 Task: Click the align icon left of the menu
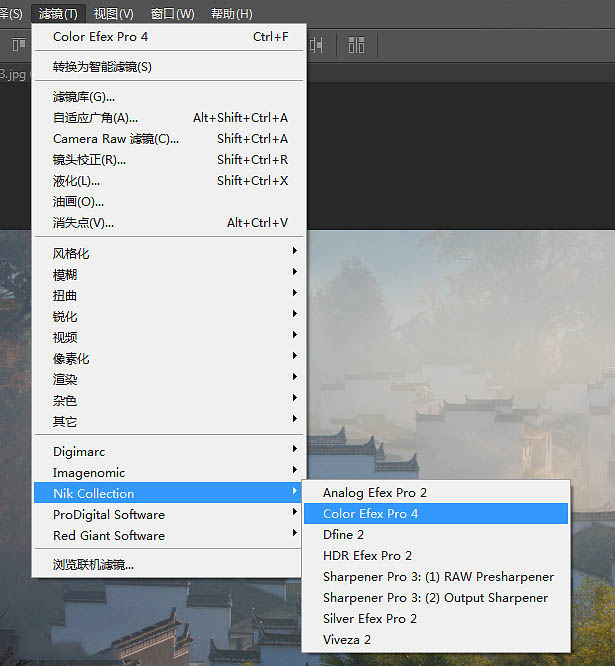18,45
